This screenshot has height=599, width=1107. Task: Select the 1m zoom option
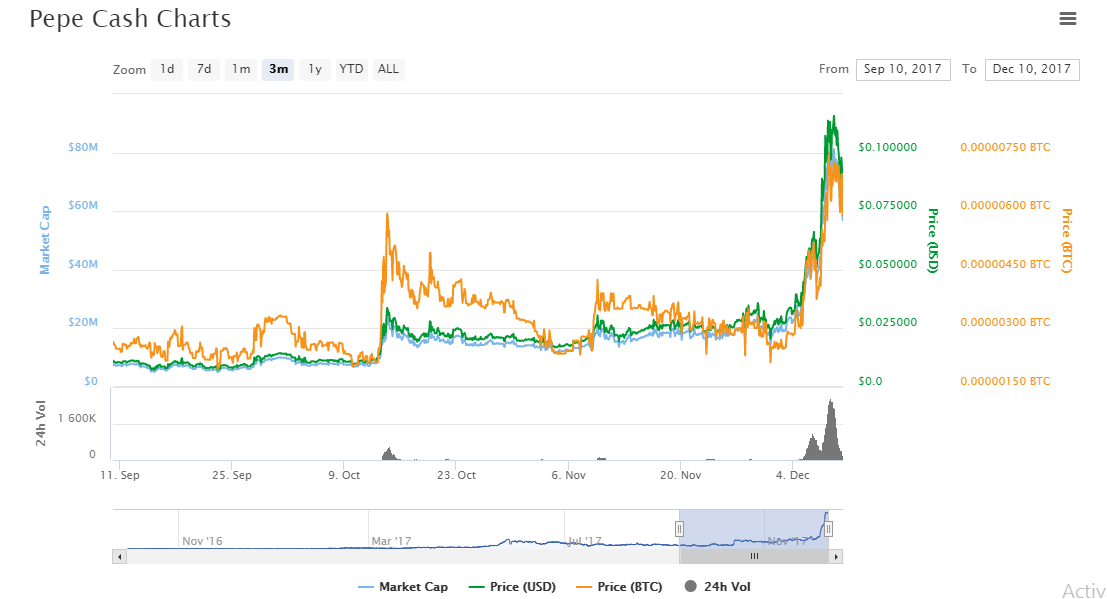click(241, 69)
